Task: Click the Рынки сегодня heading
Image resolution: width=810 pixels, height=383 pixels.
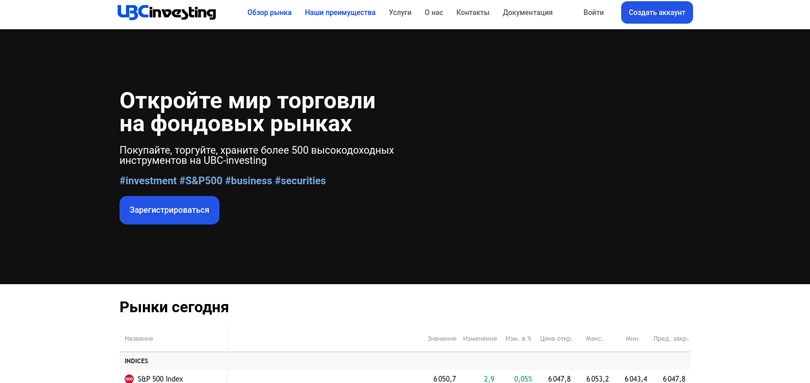Action: coord(174,307)
